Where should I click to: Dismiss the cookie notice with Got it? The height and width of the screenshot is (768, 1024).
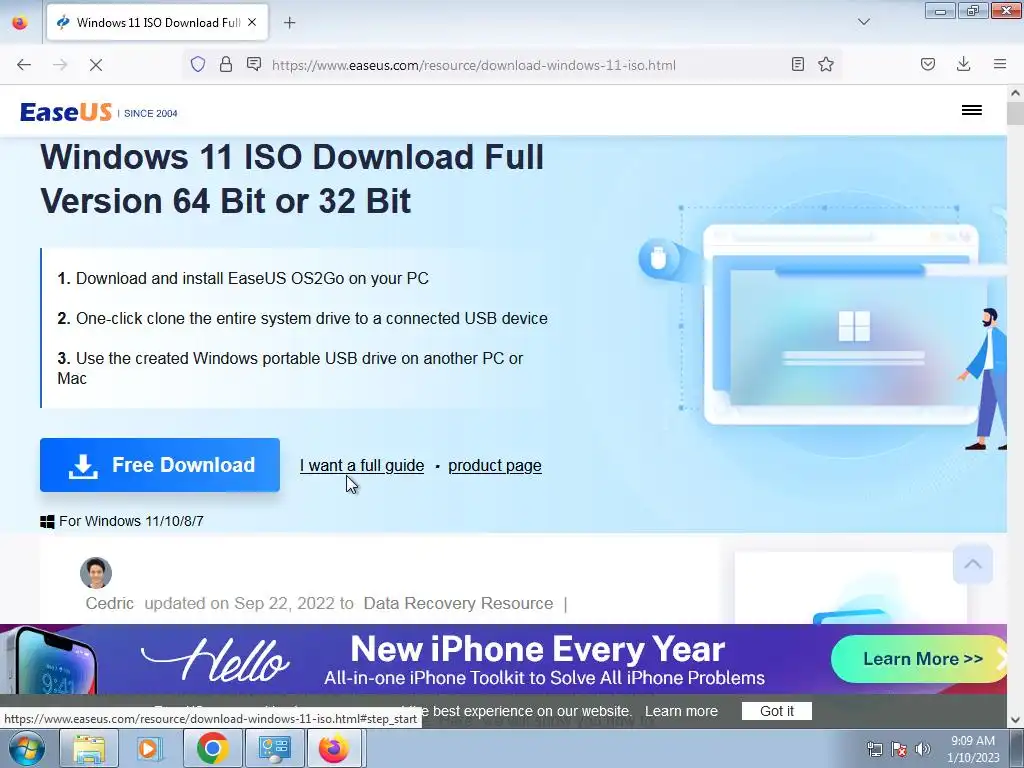click(776, 711)
